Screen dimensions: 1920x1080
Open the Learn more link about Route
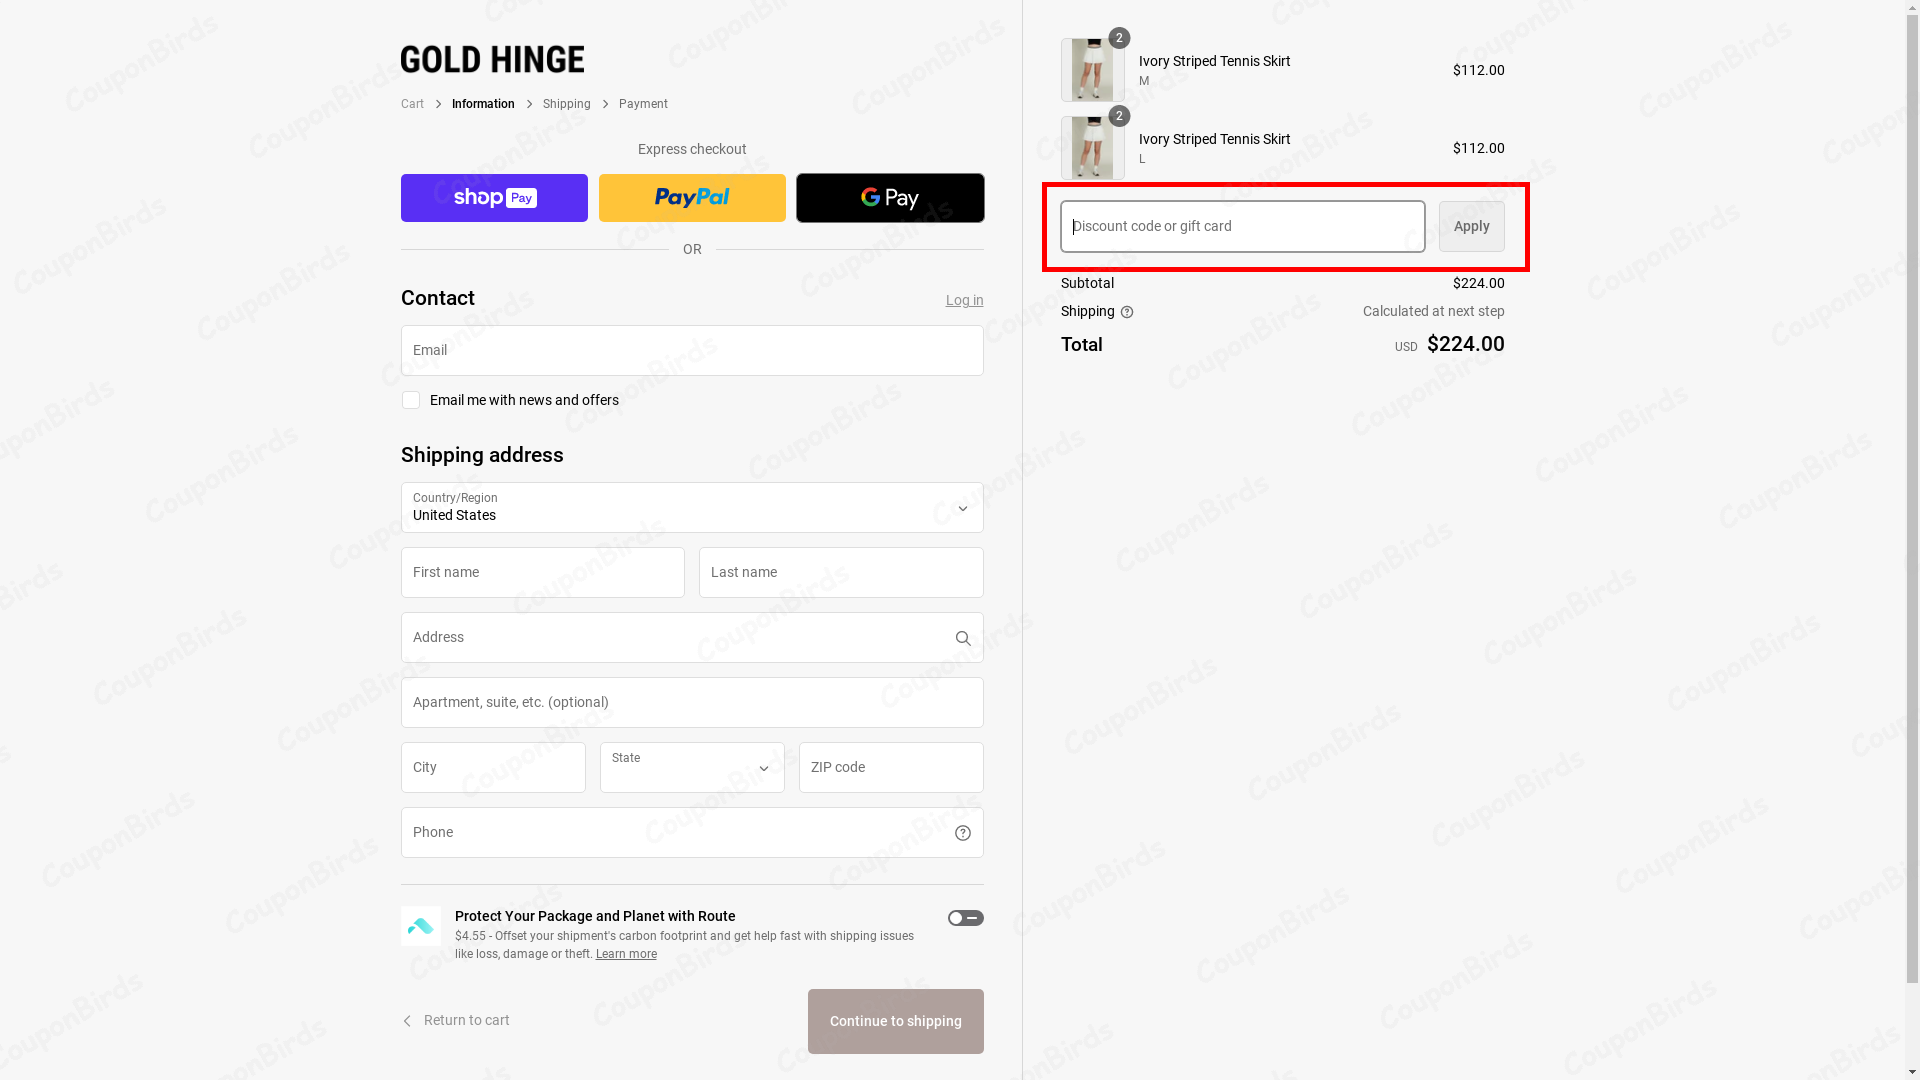click(x=626, y=954)
